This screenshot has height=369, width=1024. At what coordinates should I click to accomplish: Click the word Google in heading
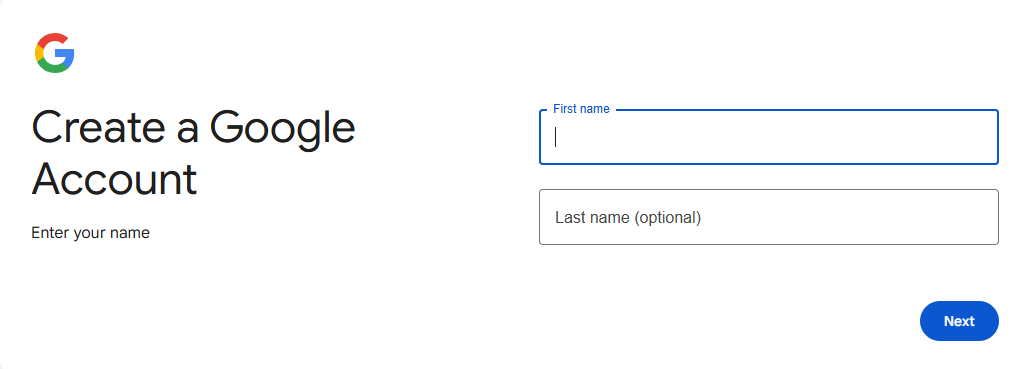click(282, 129)
